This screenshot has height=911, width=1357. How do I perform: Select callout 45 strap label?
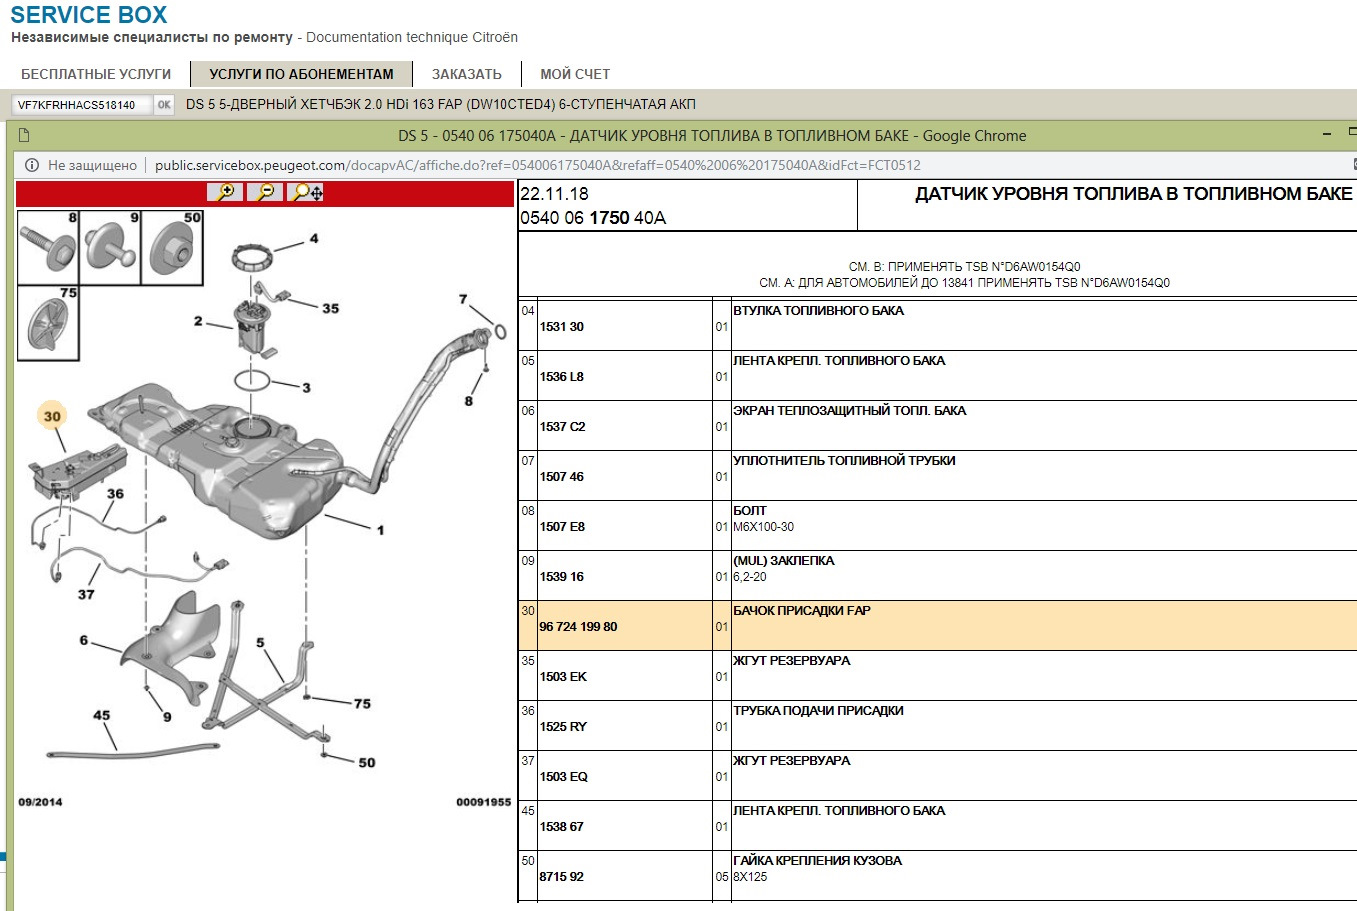coord(101,715)
